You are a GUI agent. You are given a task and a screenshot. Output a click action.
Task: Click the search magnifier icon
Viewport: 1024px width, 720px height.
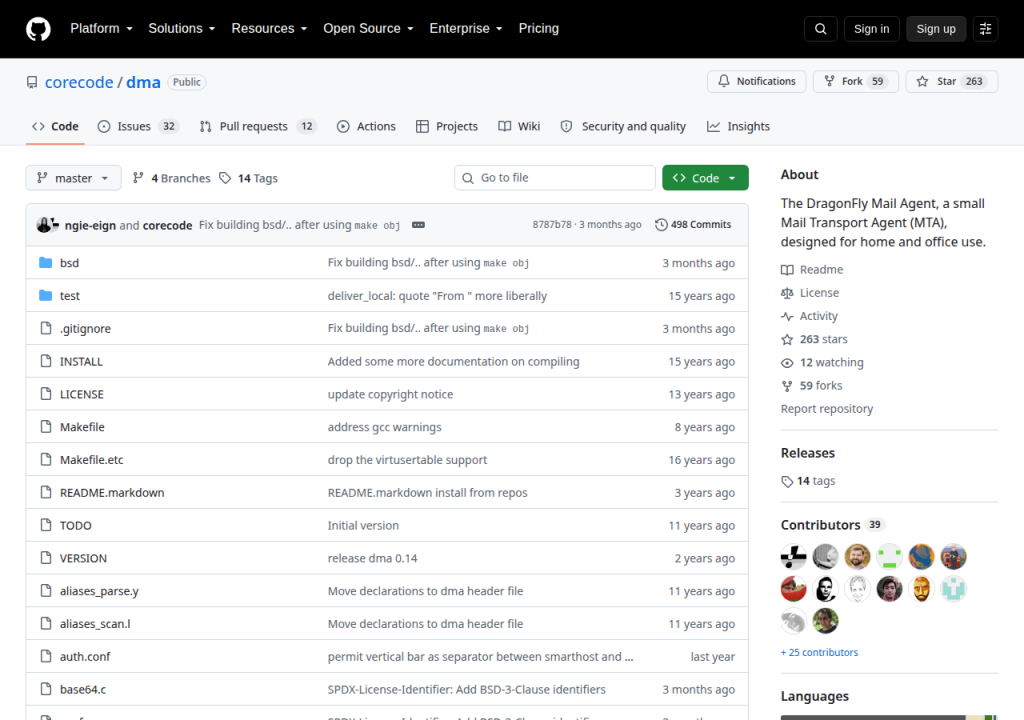821,29
